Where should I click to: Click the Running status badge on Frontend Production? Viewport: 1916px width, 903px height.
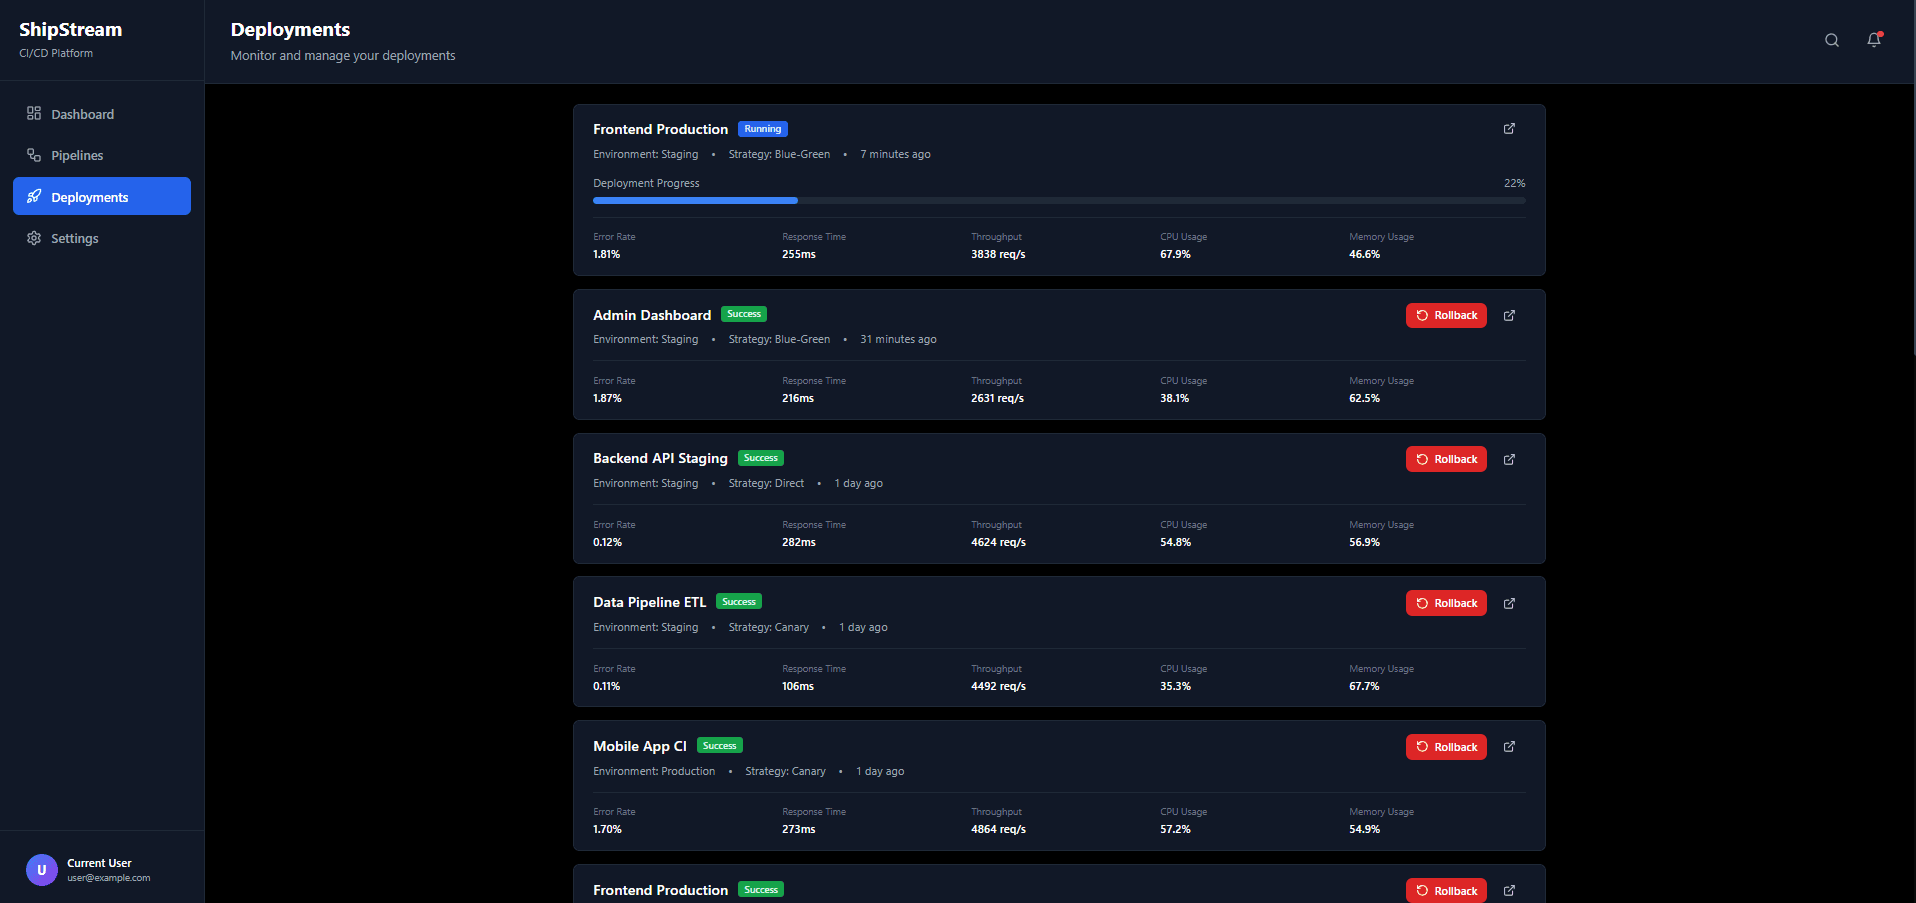pos(762,128)
